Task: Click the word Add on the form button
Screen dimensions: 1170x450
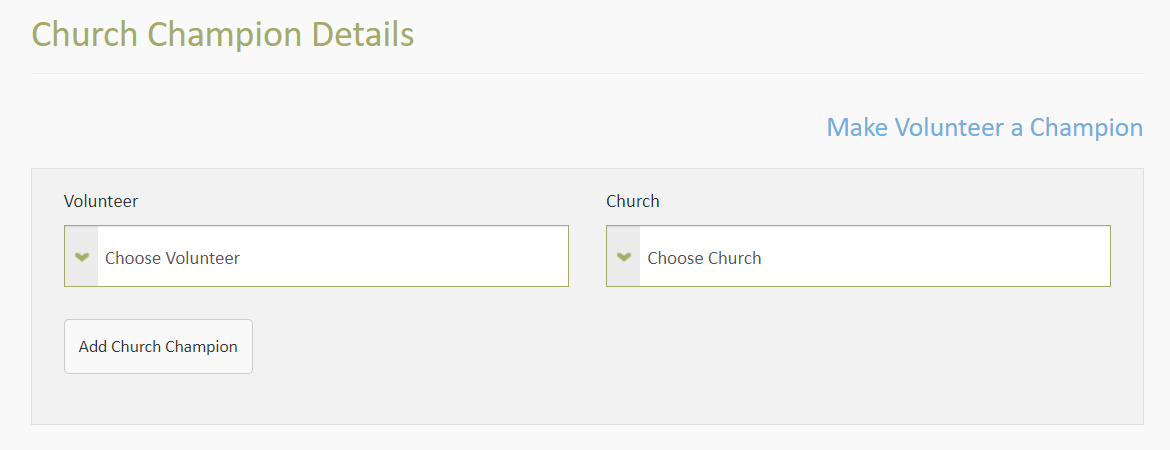Action: tap(93, 347)
